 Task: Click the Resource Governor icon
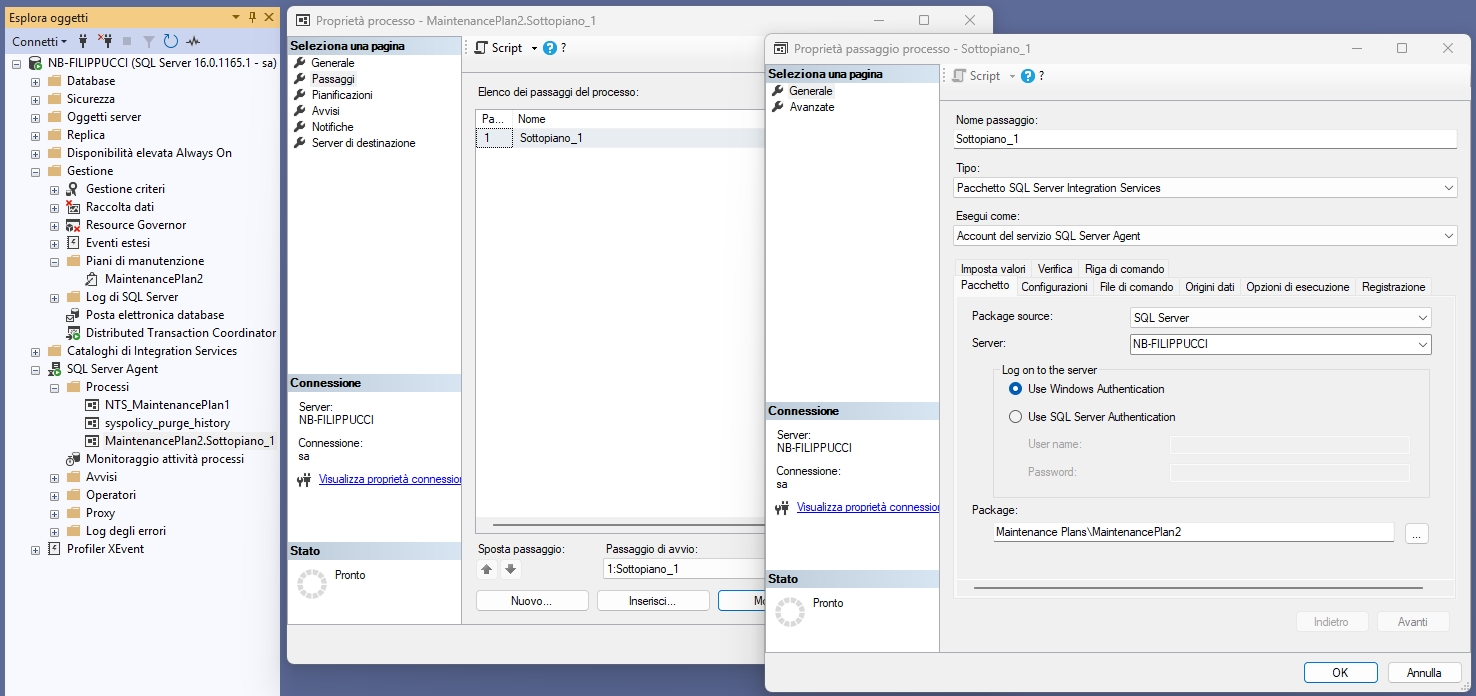click(x=73, y=225)
